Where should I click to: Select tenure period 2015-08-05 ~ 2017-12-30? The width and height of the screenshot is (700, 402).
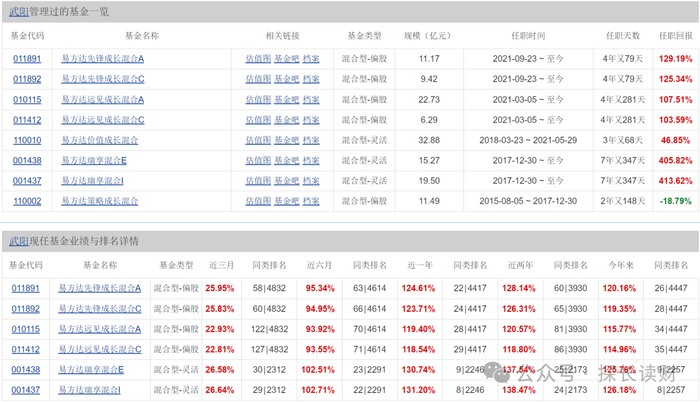coord(528,201)
